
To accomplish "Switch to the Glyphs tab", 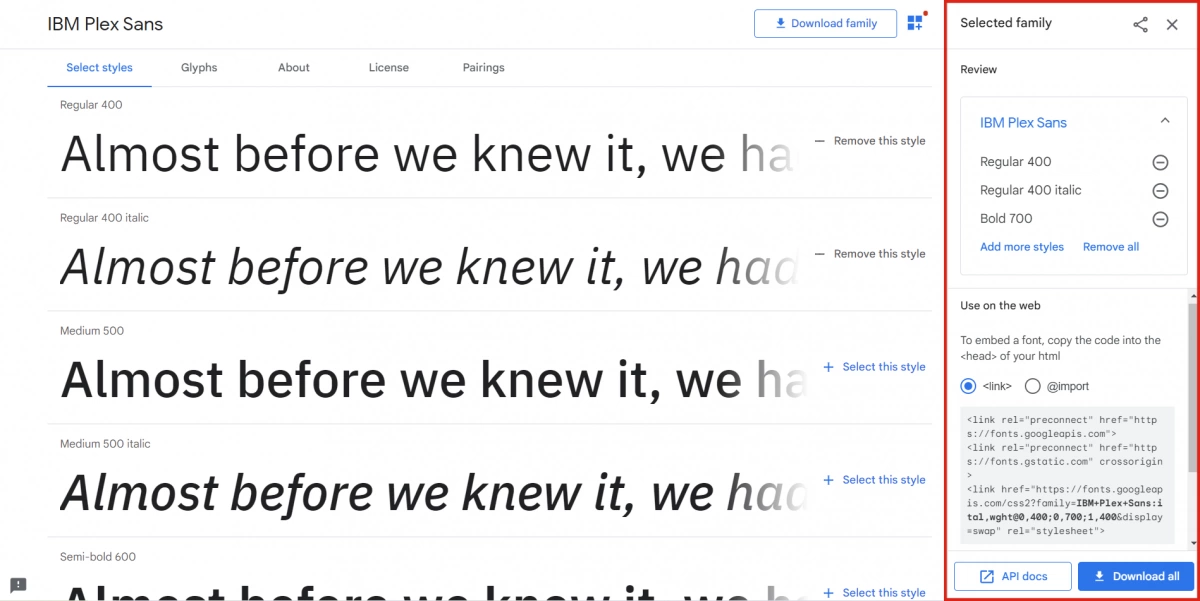I will point(199,68).
